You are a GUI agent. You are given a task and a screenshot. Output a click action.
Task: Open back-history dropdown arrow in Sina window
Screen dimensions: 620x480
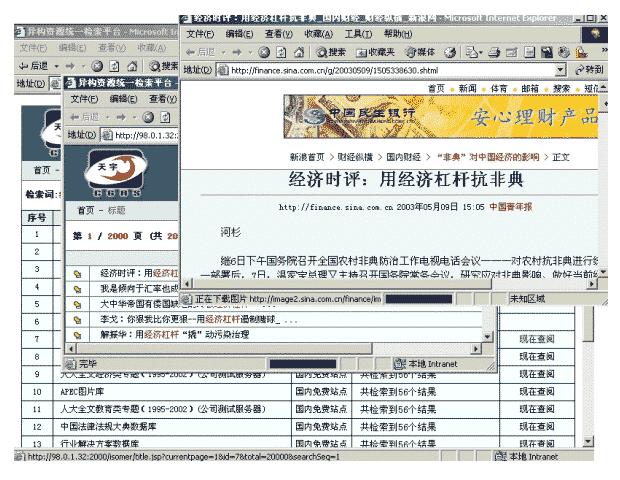click(x=223, y=52)
